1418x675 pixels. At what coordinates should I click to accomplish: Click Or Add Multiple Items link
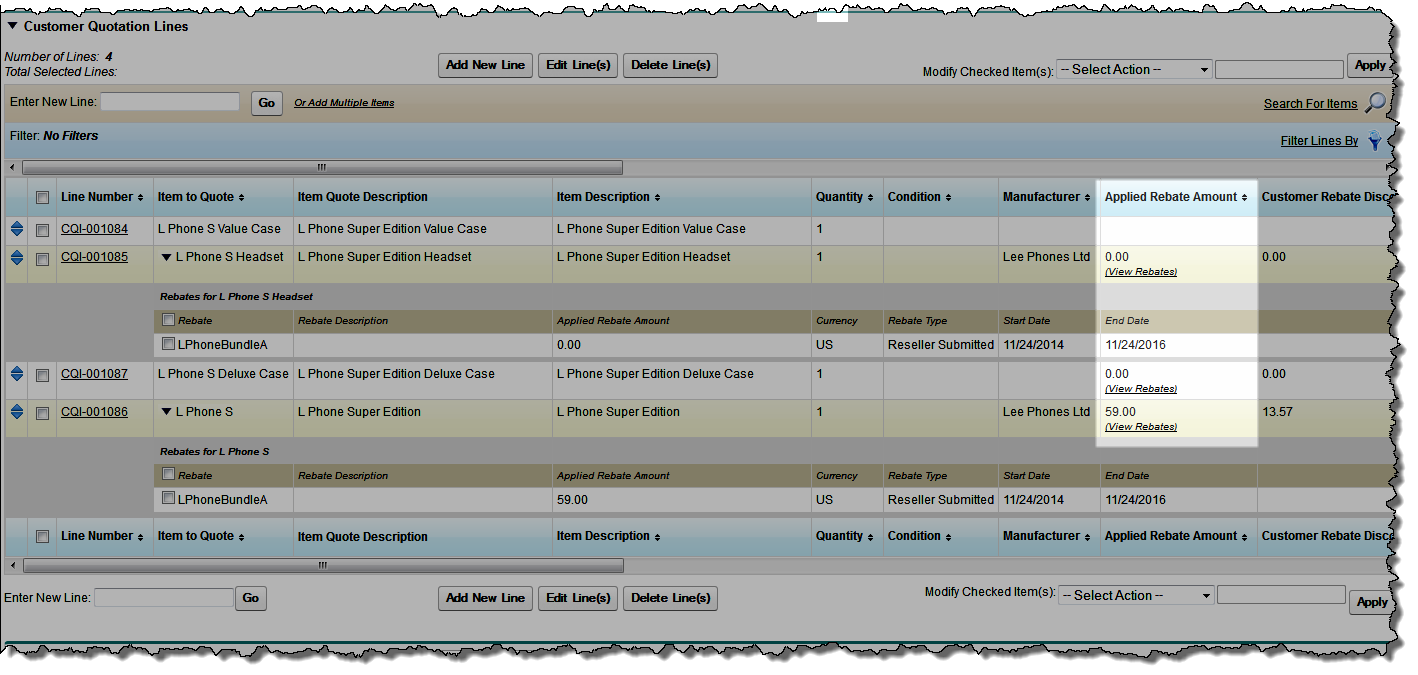[344, 103]
